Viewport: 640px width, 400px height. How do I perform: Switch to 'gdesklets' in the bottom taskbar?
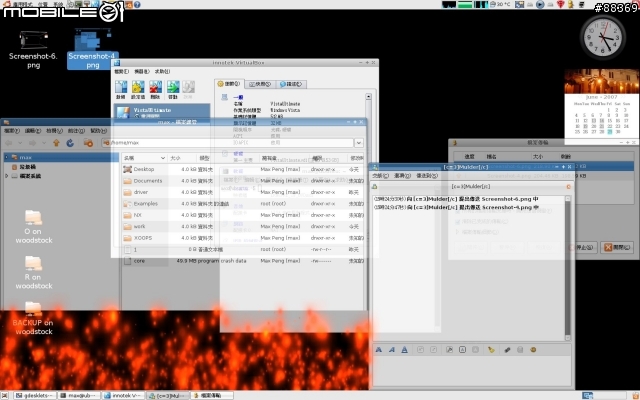(35, 396)
